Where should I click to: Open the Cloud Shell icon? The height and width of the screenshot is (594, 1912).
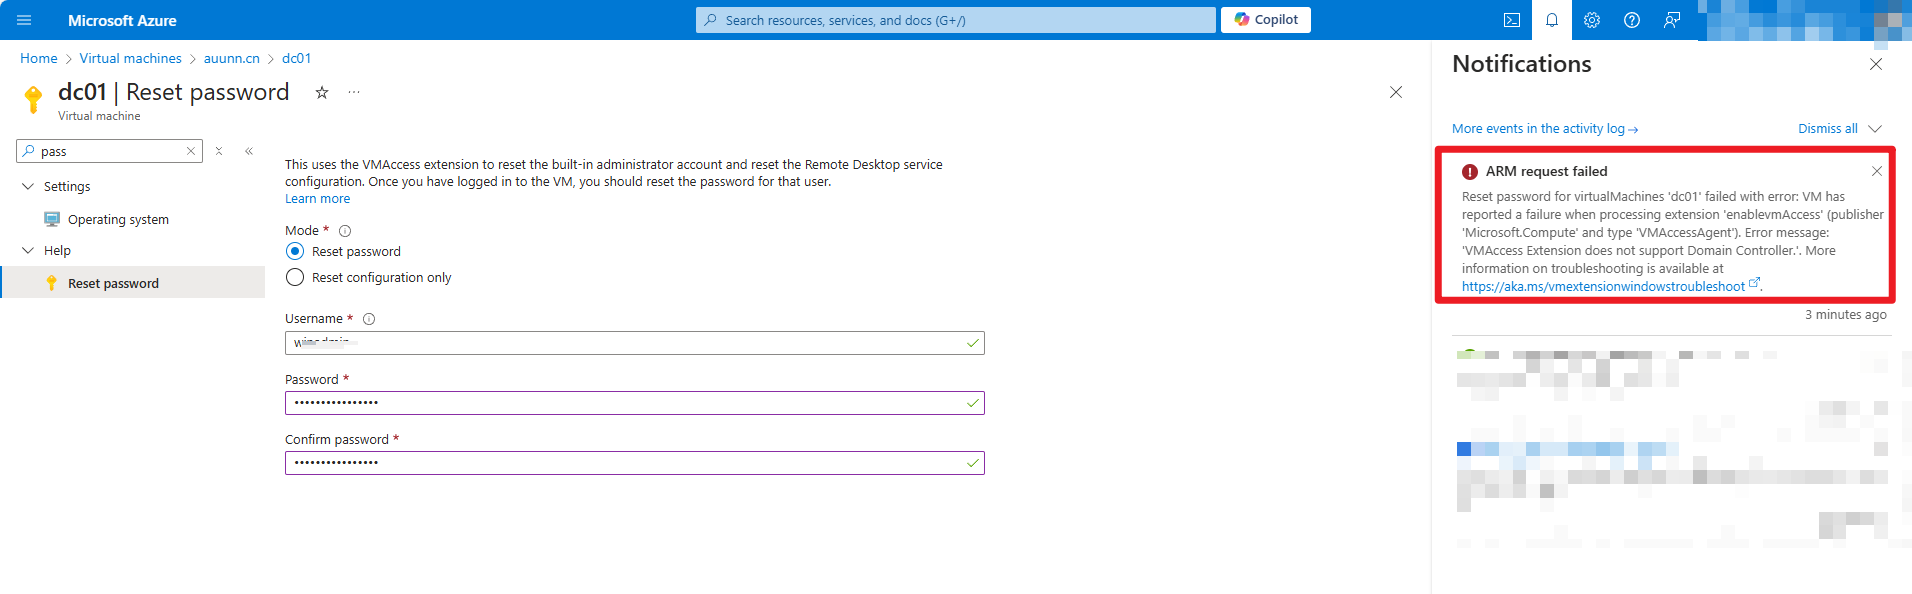click(x=1512, y=20)
